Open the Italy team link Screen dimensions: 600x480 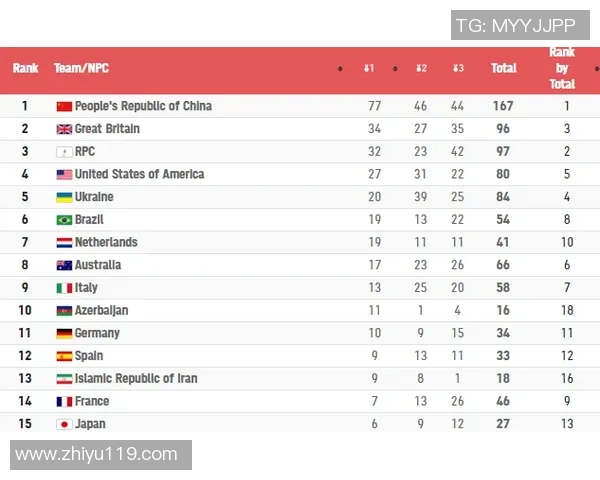pos(86,288)
